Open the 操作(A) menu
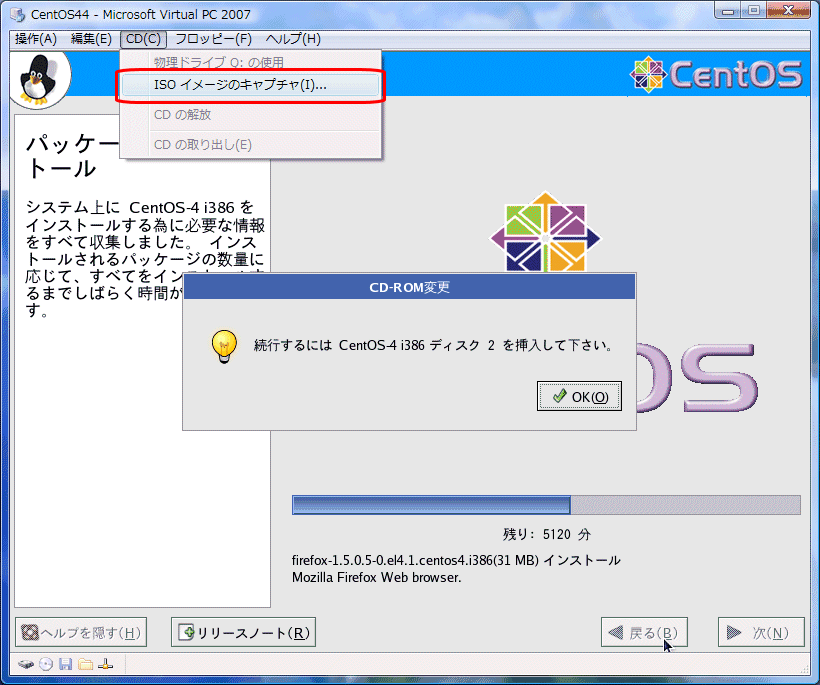Image resolution: width=820 pixels, height=685 pixels. tap(36, 39)
